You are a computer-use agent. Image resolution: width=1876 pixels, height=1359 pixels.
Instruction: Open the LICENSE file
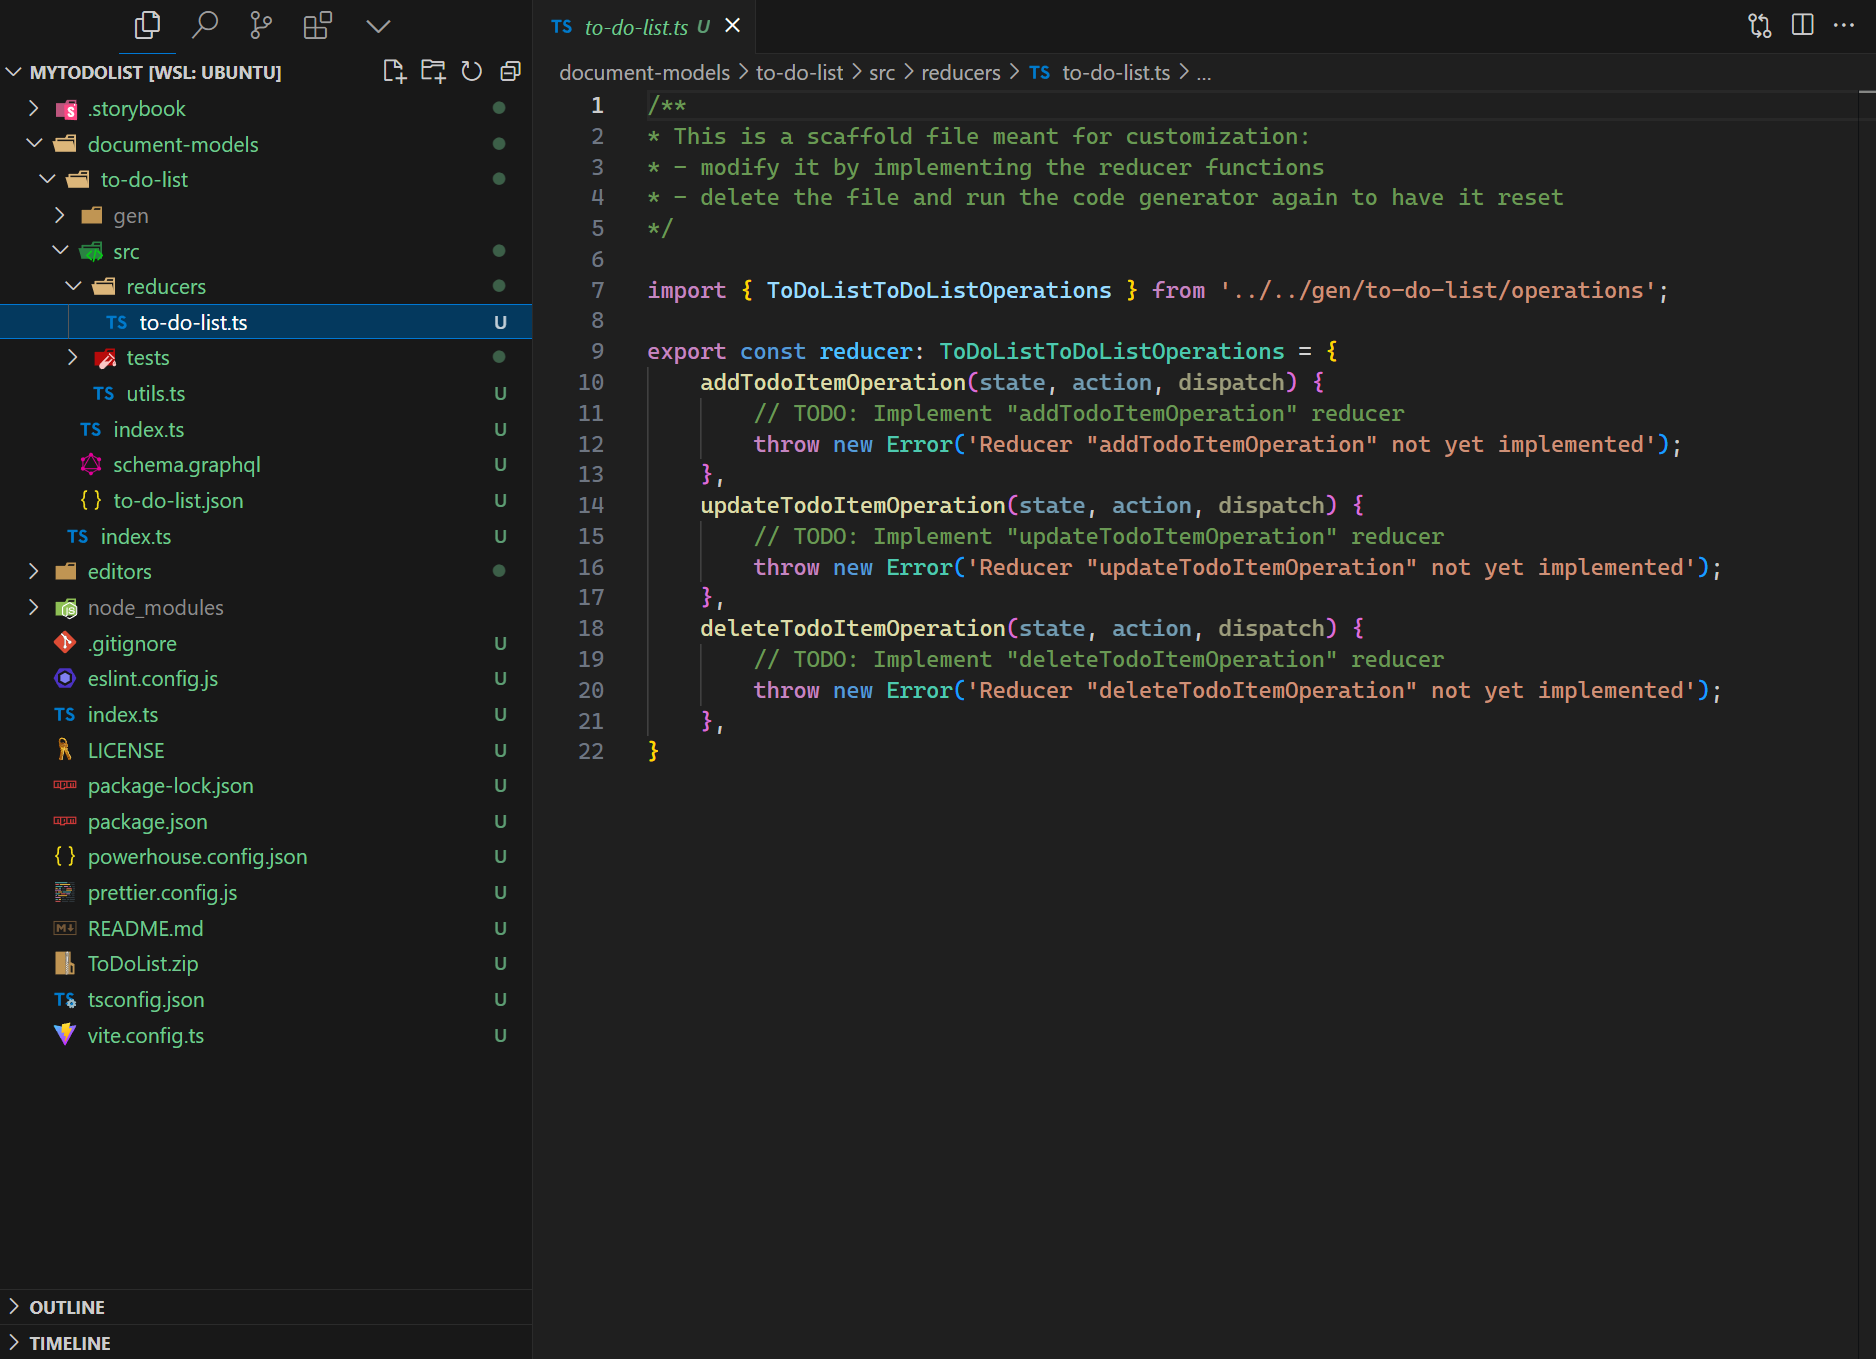(266, 750)
